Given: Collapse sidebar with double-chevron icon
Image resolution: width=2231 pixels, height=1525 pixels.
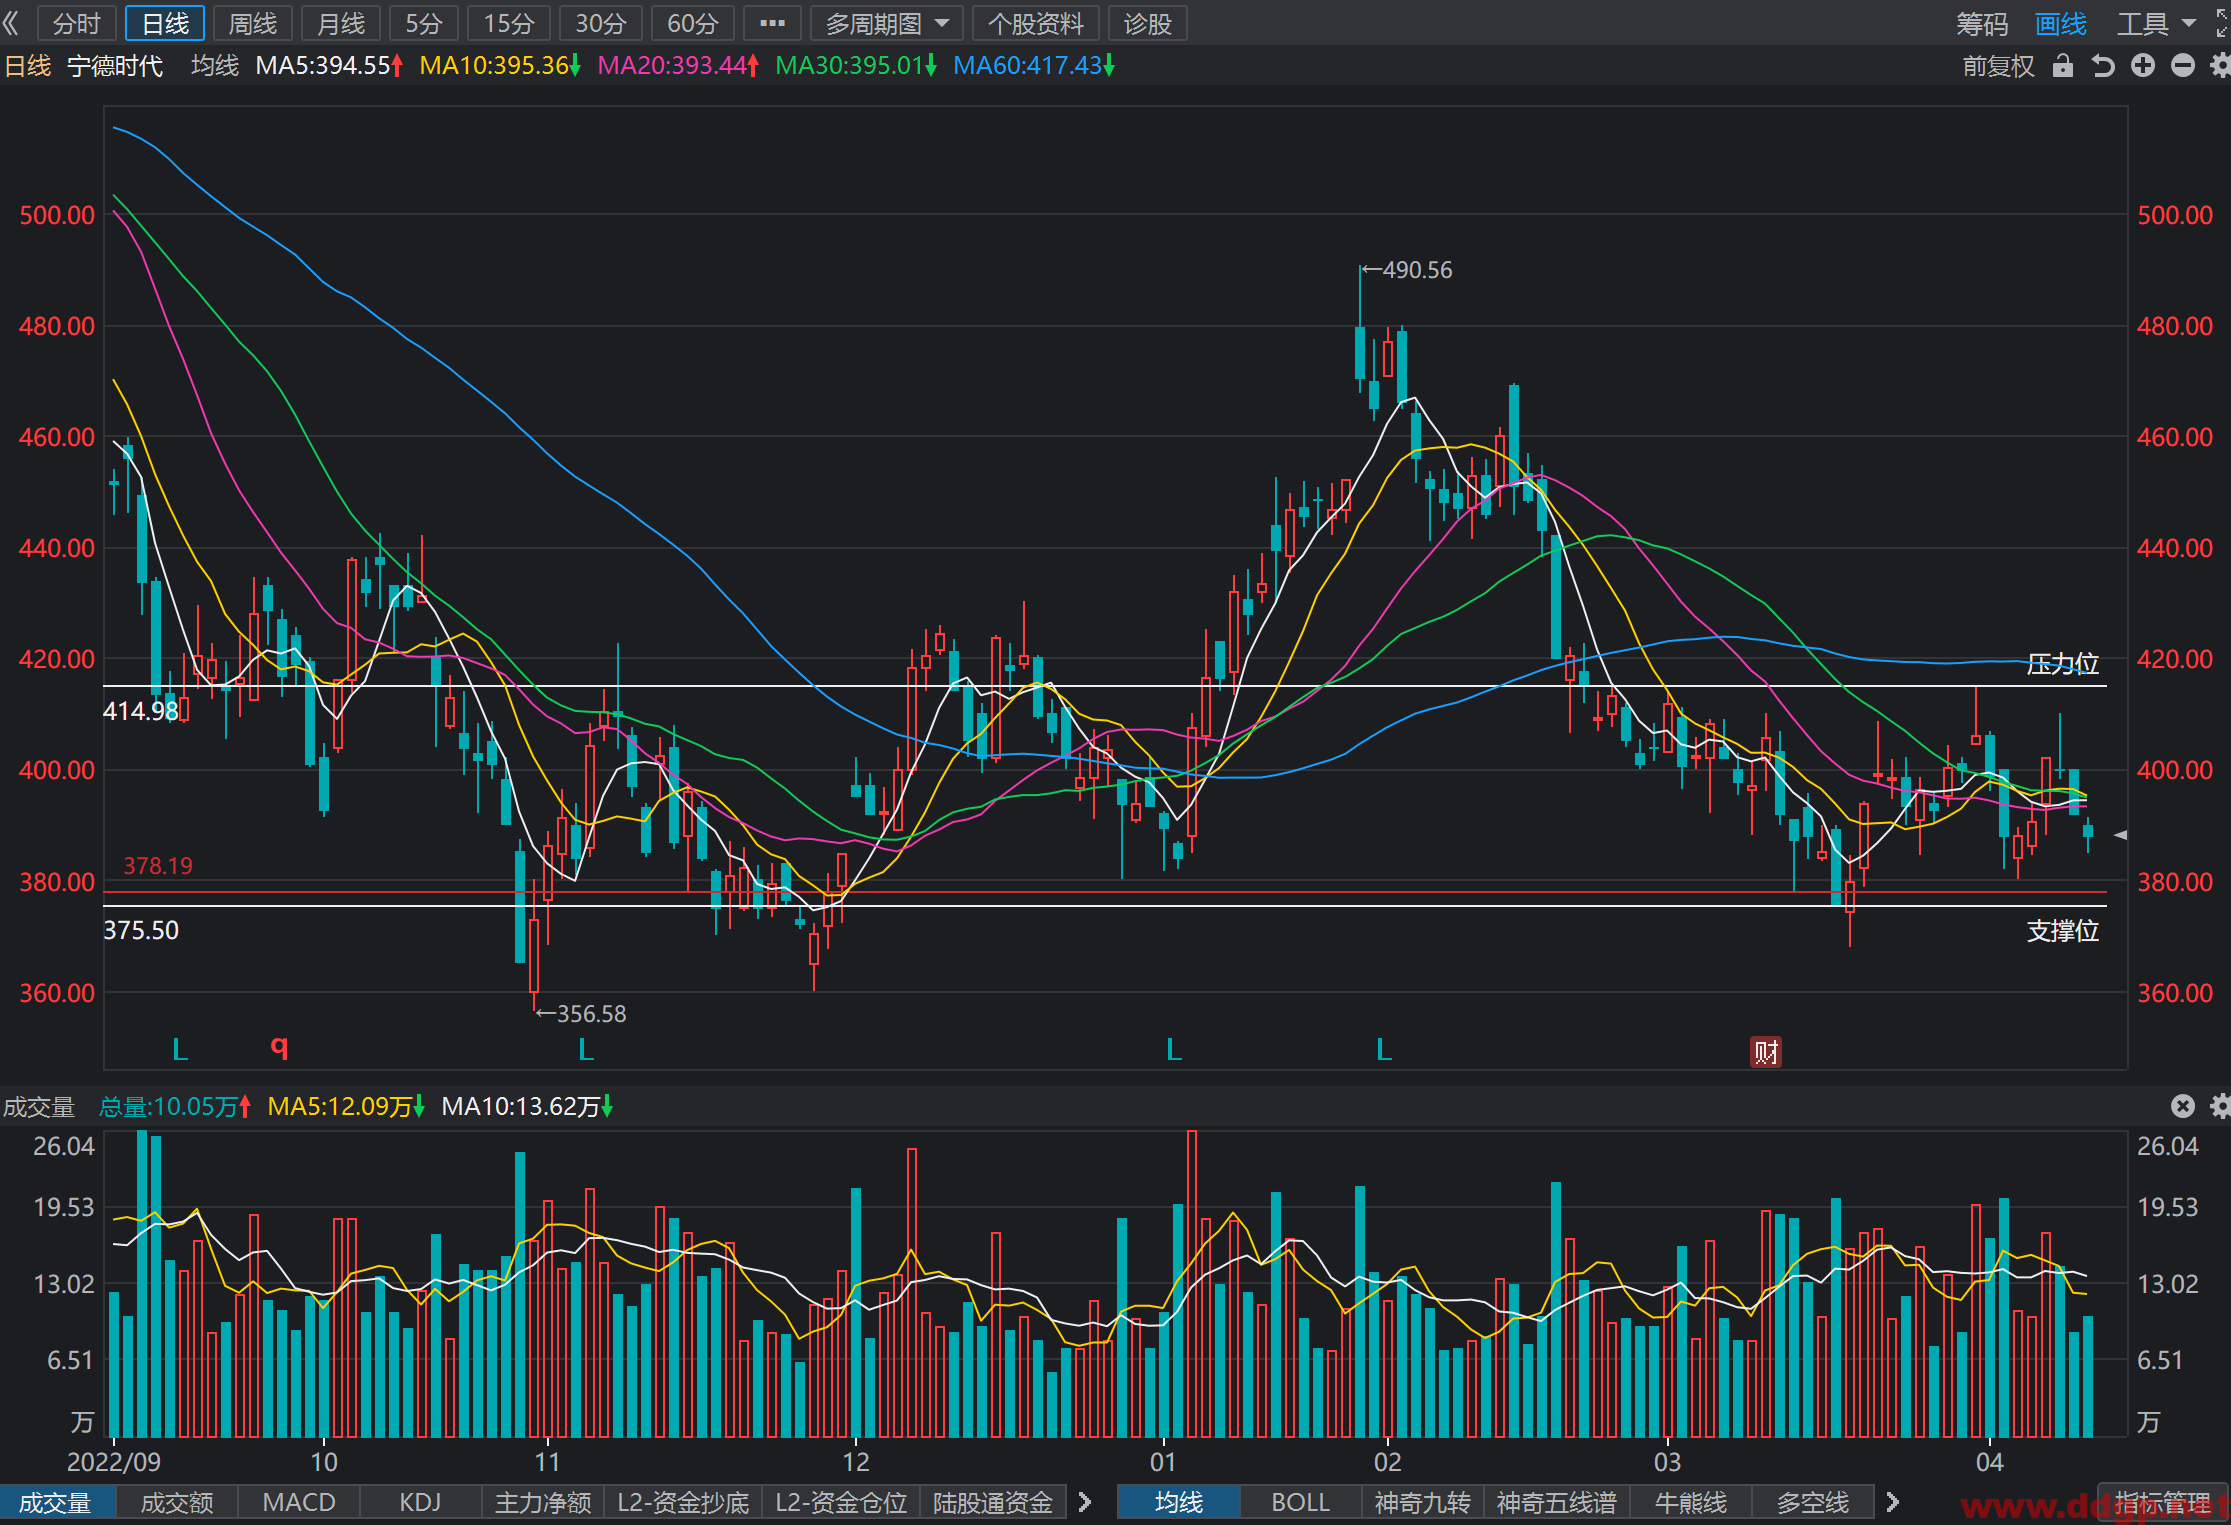Looking at the screenshot, I should pyautogui.click(x=12, y=23).
